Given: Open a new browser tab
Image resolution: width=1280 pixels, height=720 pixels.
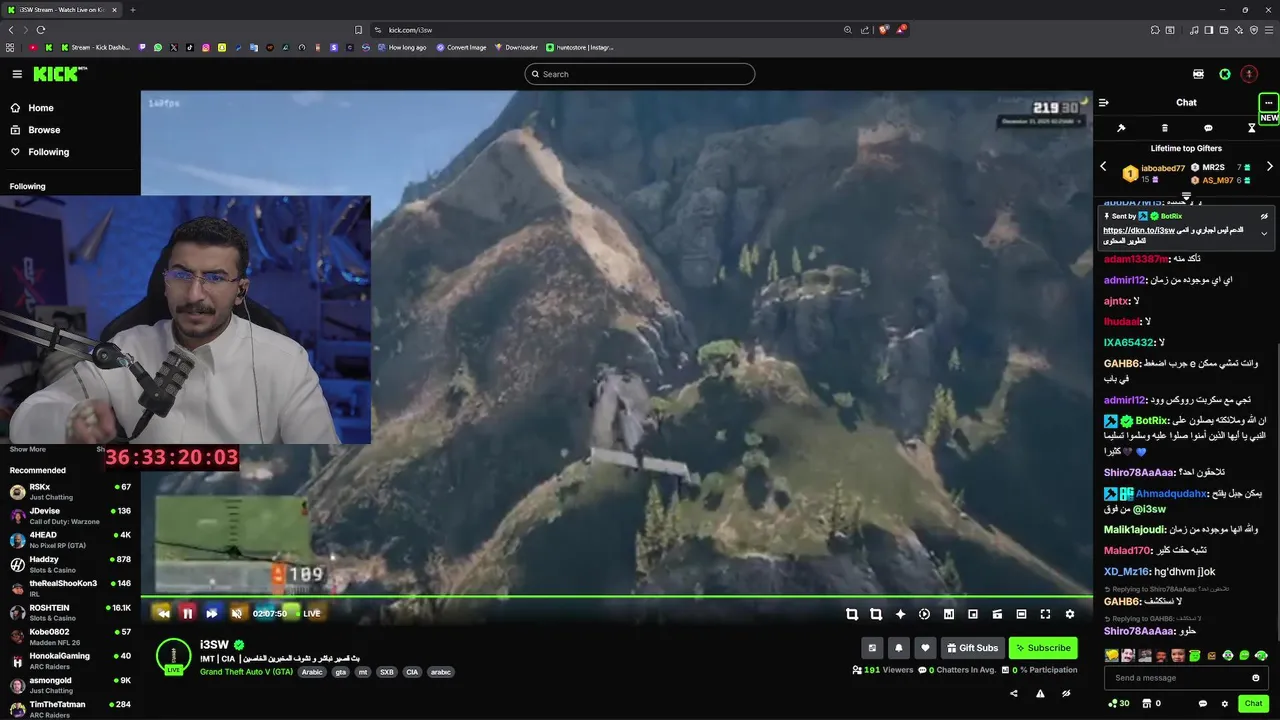Looking at the screenshot, I should [x=132, y=10].
